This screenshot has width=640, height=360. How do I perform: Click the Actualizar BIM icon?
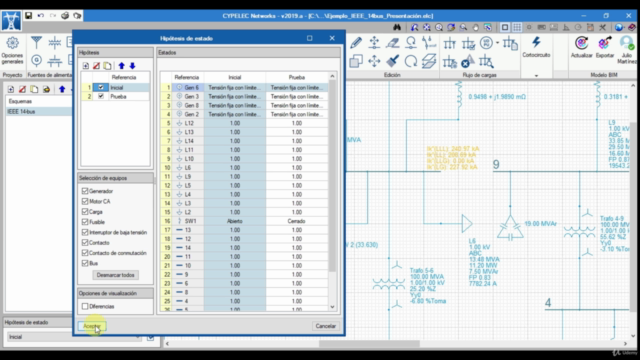click(581, 43)
